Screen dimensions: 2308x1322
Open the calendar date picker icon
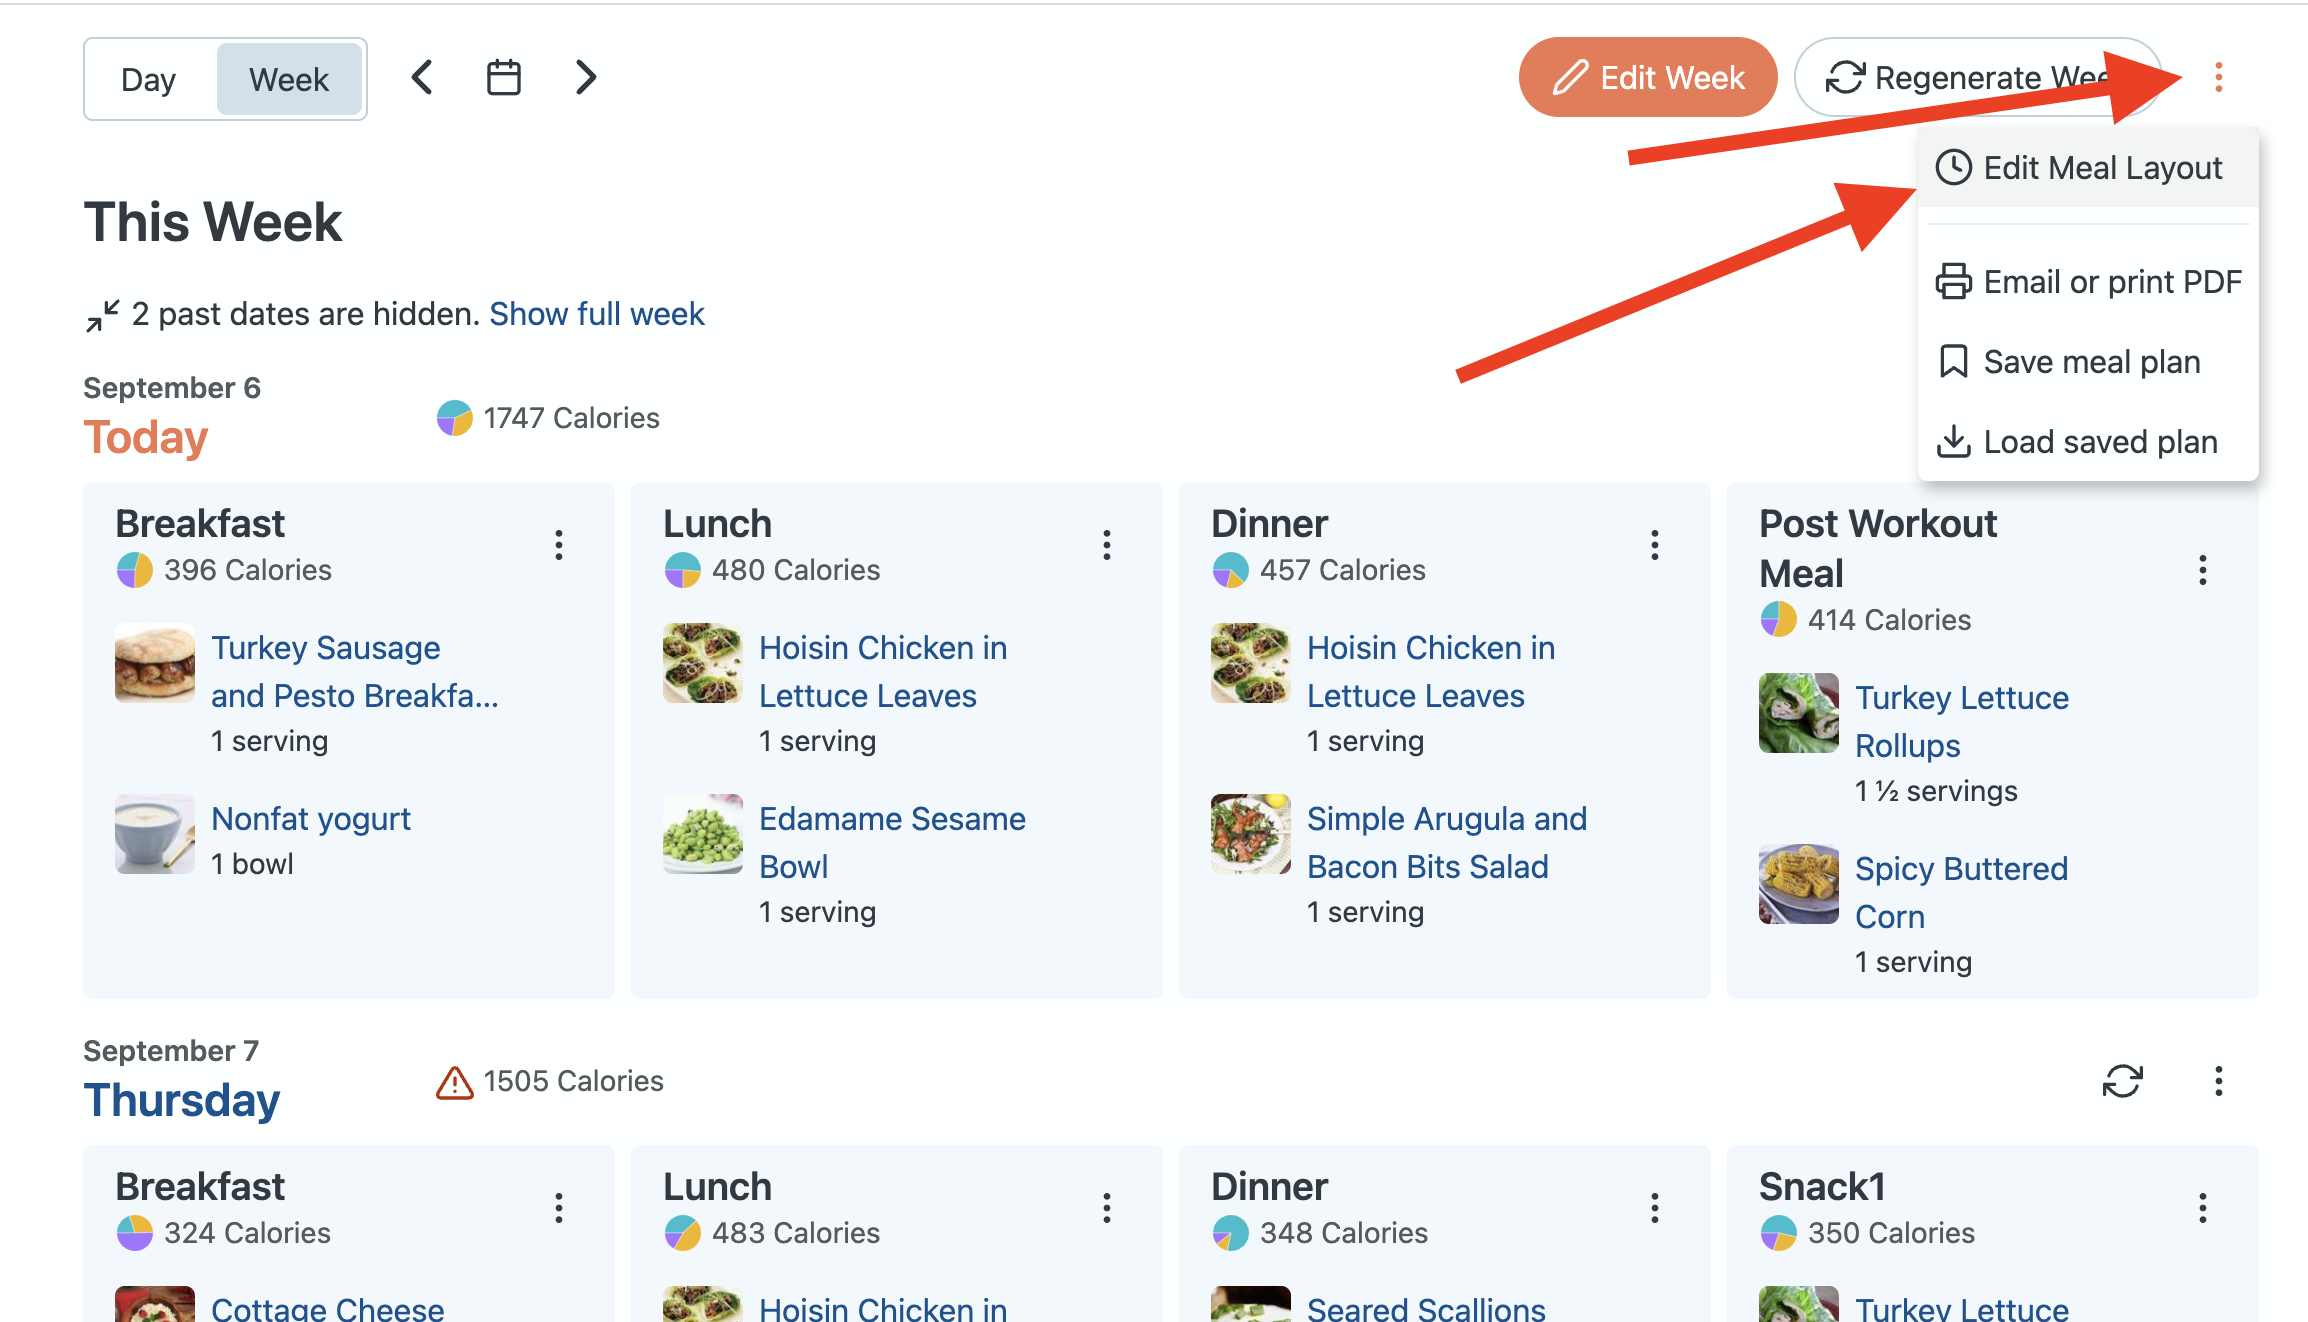tap(504, 78)
